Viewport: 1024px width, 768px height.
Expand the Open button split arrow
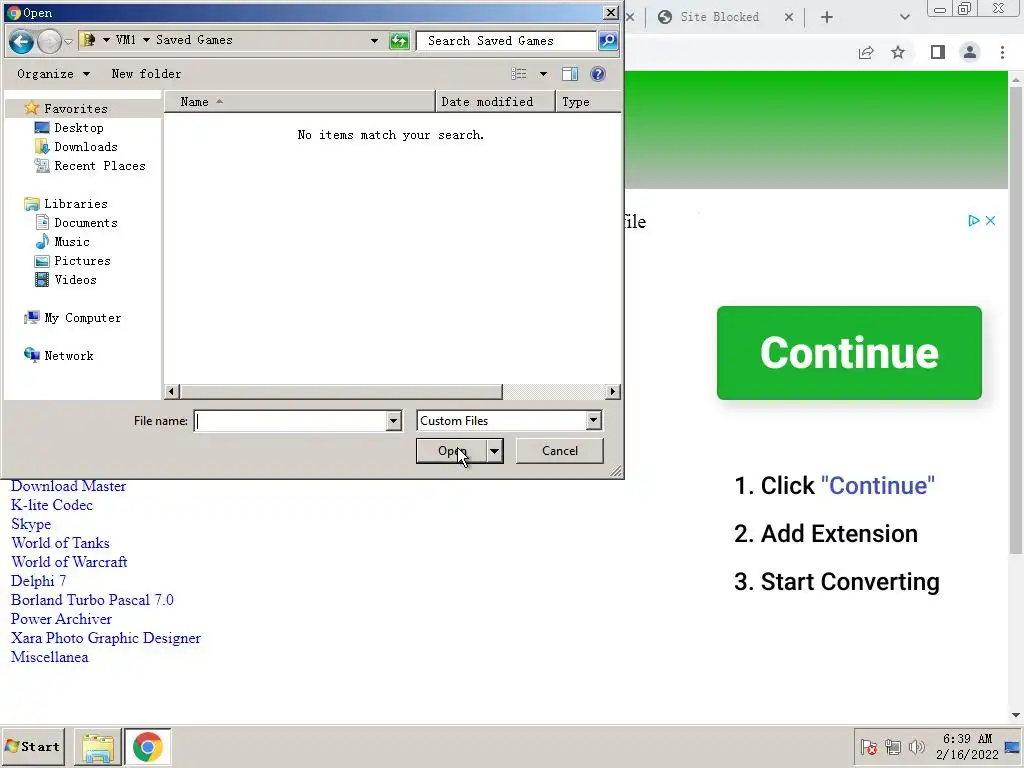pyautogui.click(x=495, y=451)
